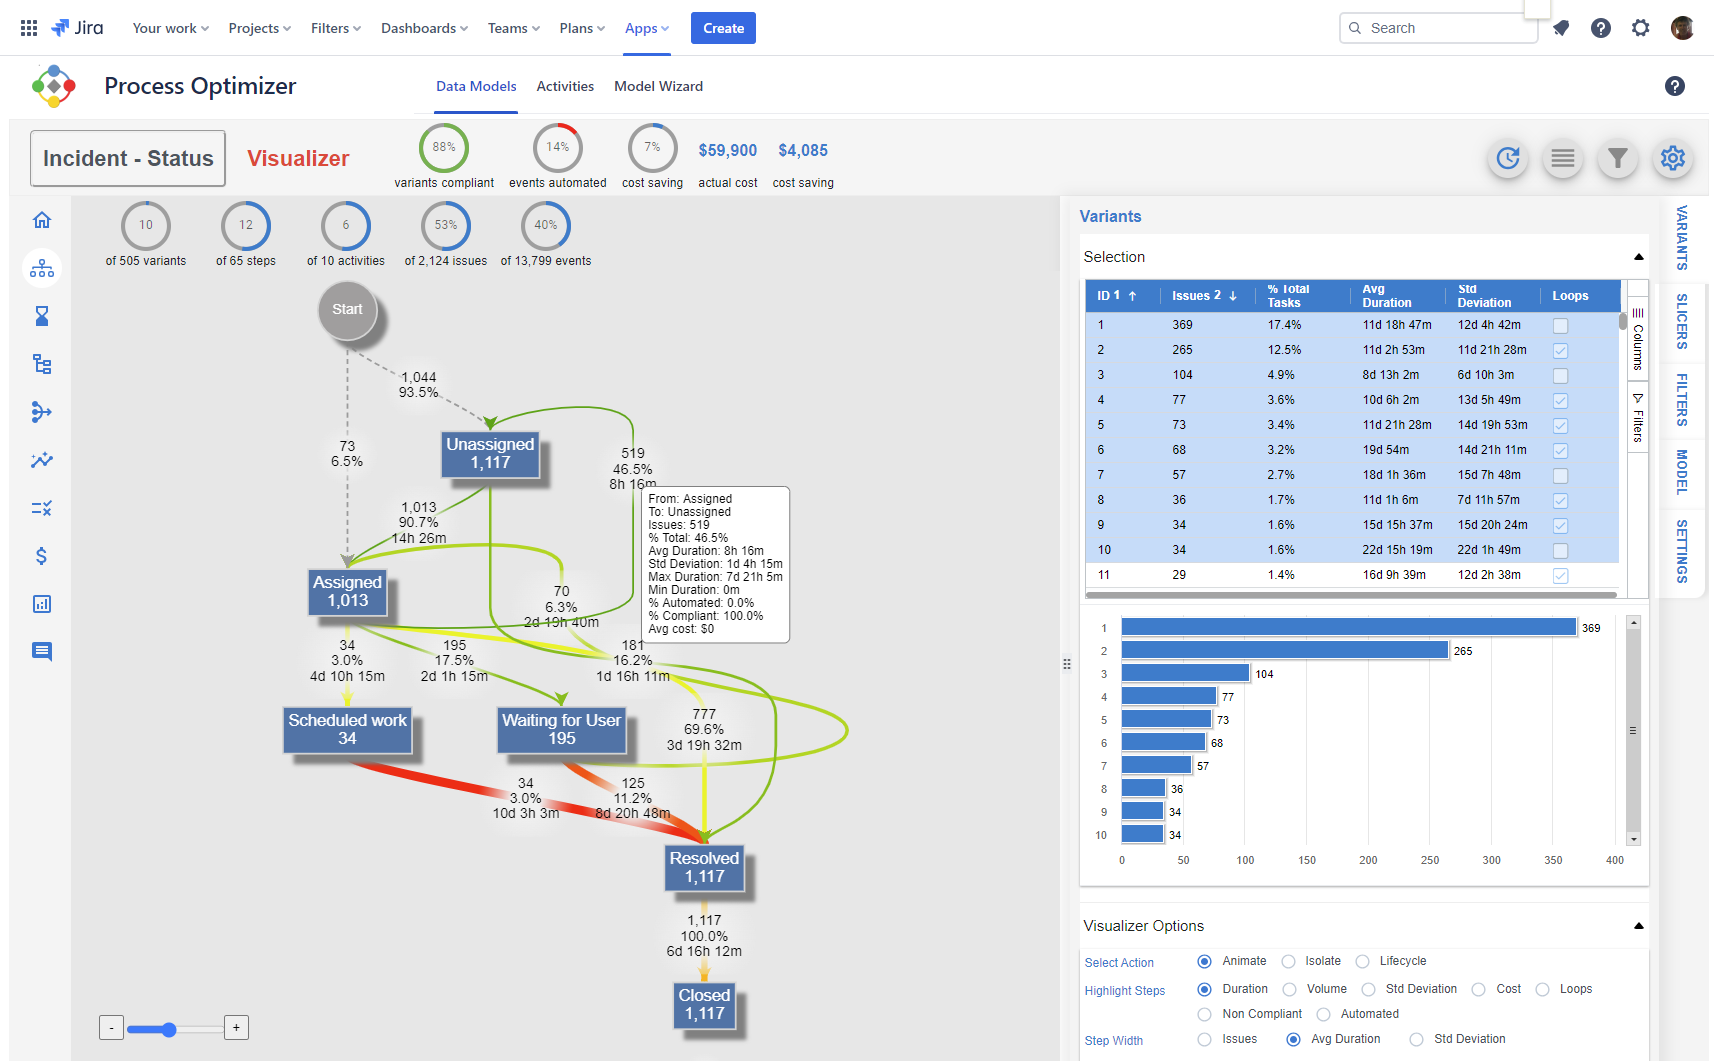Screen dimensions: 1714x1061
Task: Select the cost analysis dollar icon
Action: (x=42, y=556)
